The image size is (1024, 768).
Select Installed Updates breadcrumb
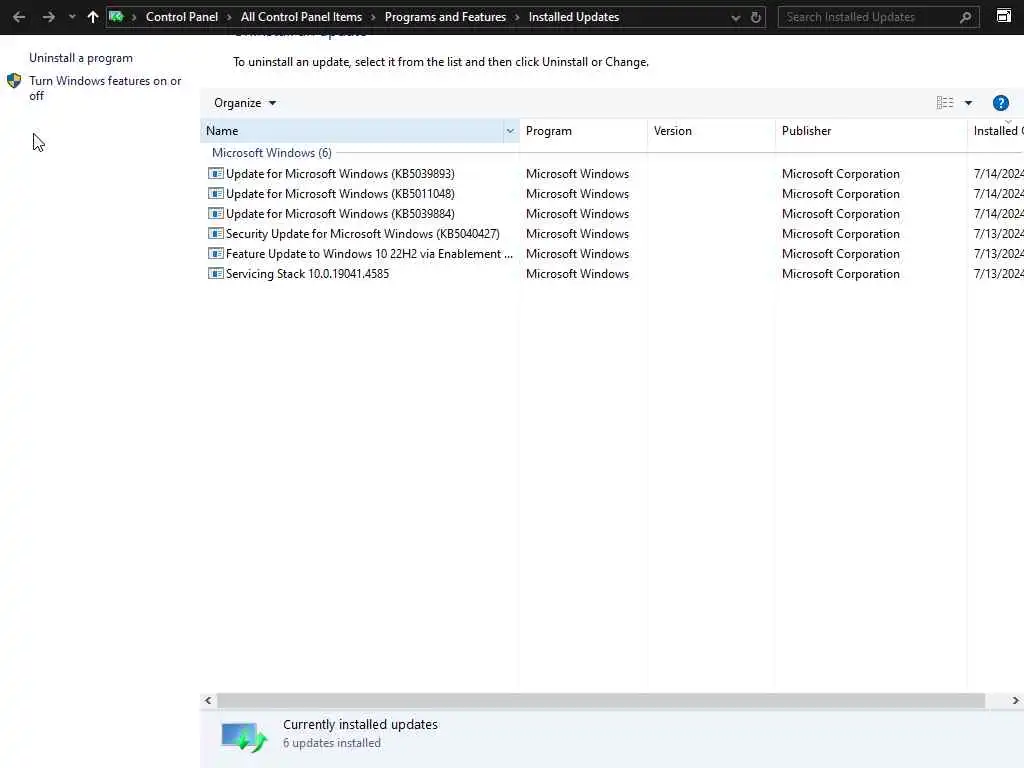tap(573, 17)
